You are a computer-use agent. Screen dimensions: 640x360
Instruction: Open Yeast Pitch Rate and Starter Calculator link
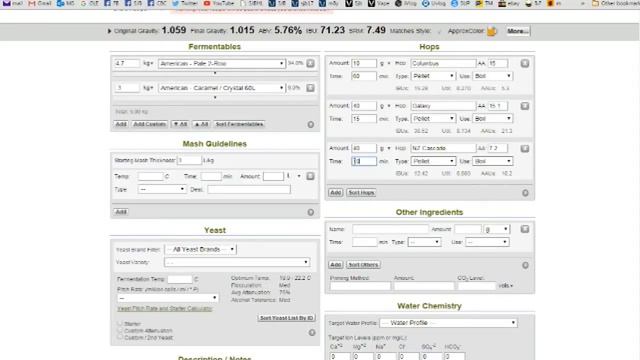[x=164, y=309]
